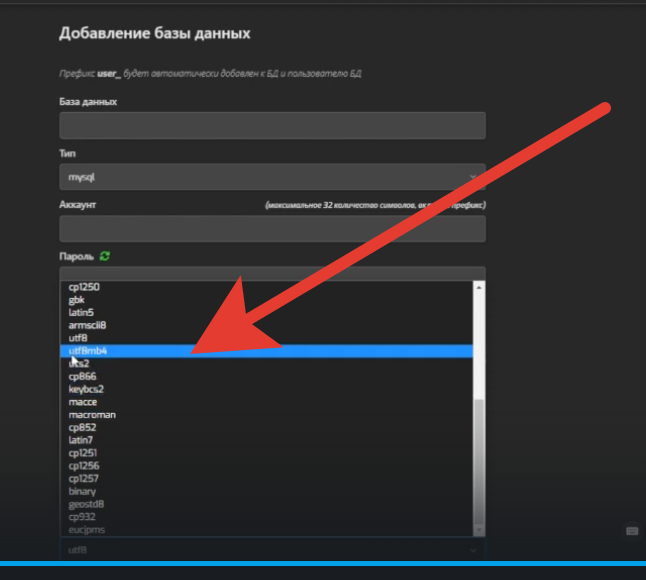Pick the cp866 encoding option
The height and width of the screenshot is (580, 646).
coord(82,376)
